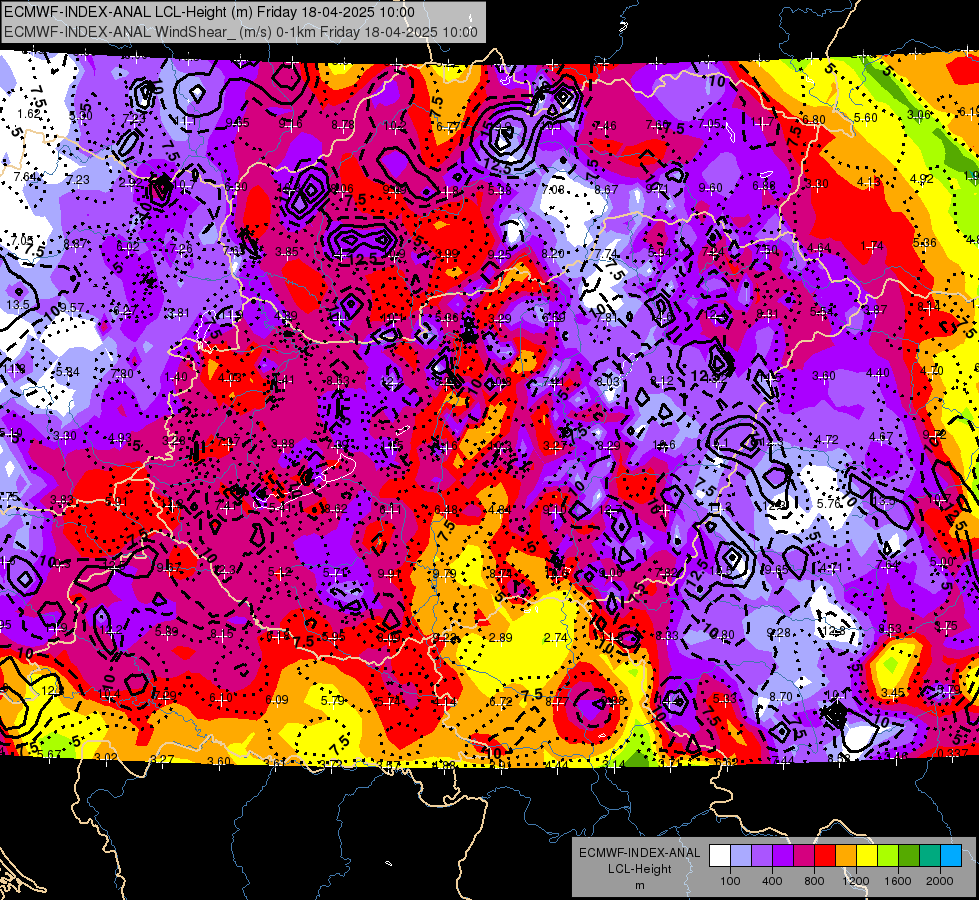Image resolution: width=979 pixels, height=900 pixels.
Task: Click the shear value 7.82
Action: (x=666, y=572)
